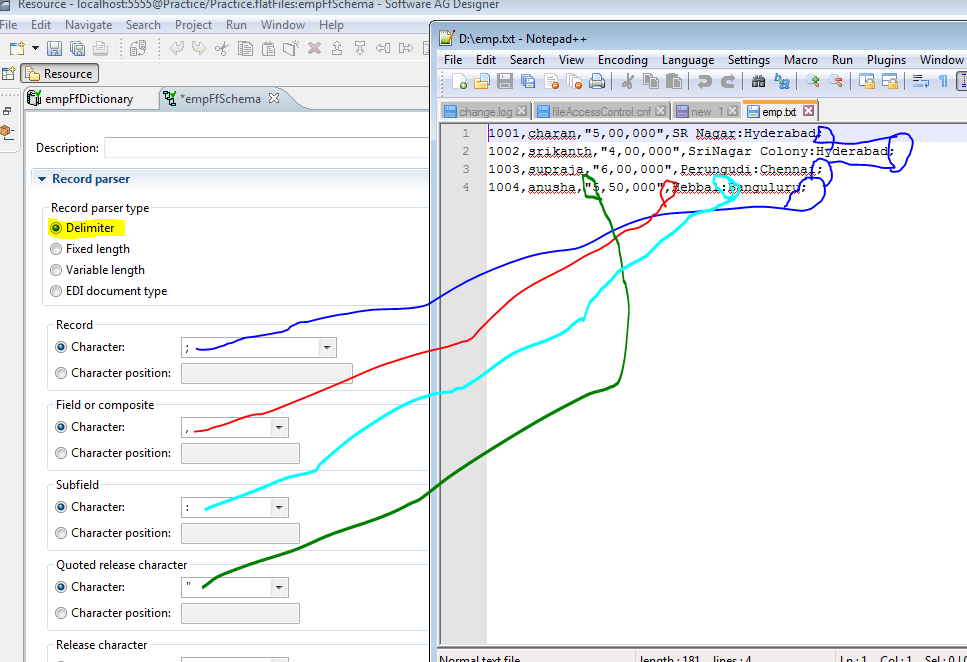Select Character position under Record section
Viewport: 967px width, 662px height.
click(x=60, y=372)
